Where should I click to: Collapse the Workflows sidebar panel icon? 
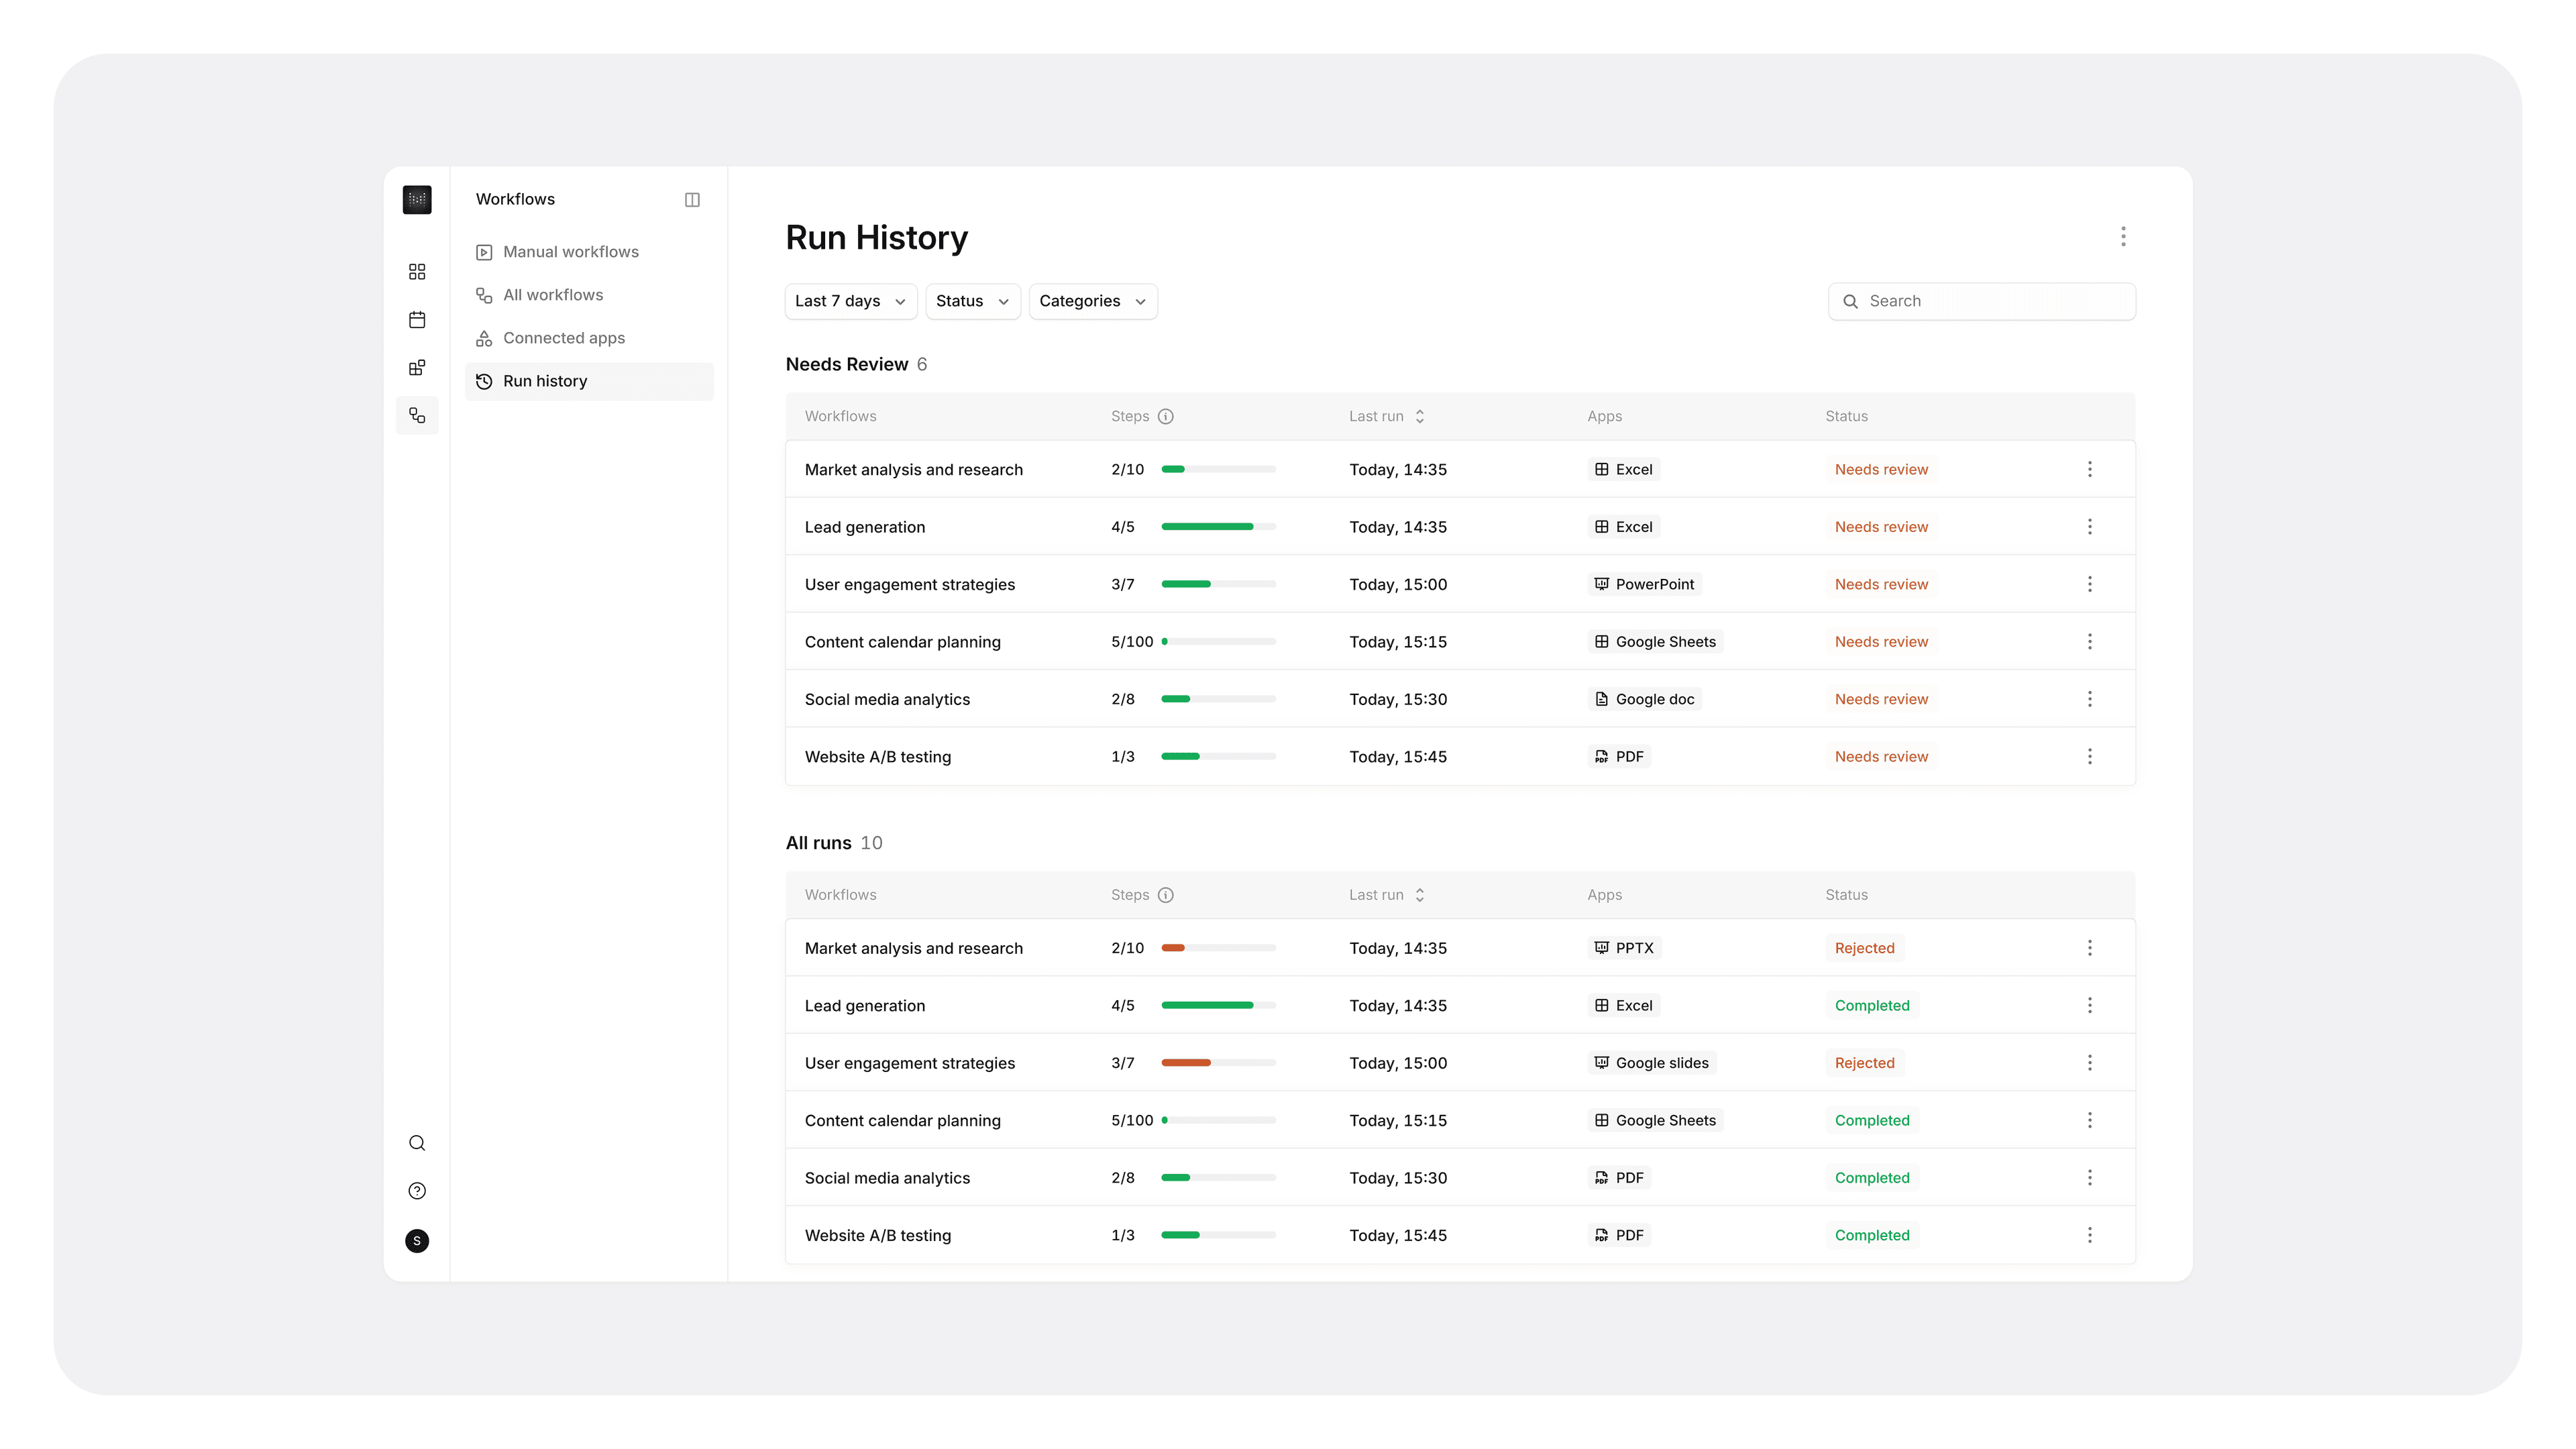point(692,200)
